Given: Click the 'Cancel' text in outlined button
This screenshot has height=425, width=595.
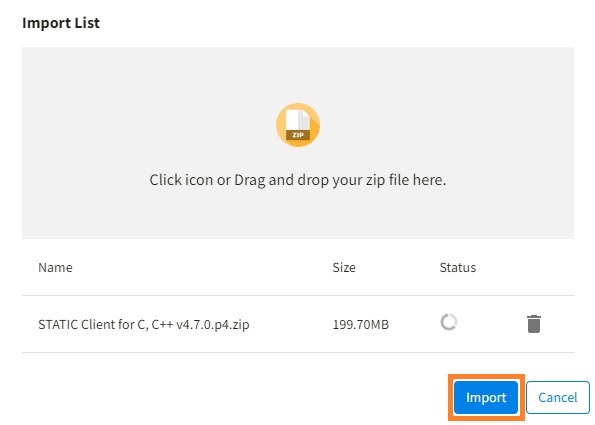Looking at the screenshot, I should point(558,397).
